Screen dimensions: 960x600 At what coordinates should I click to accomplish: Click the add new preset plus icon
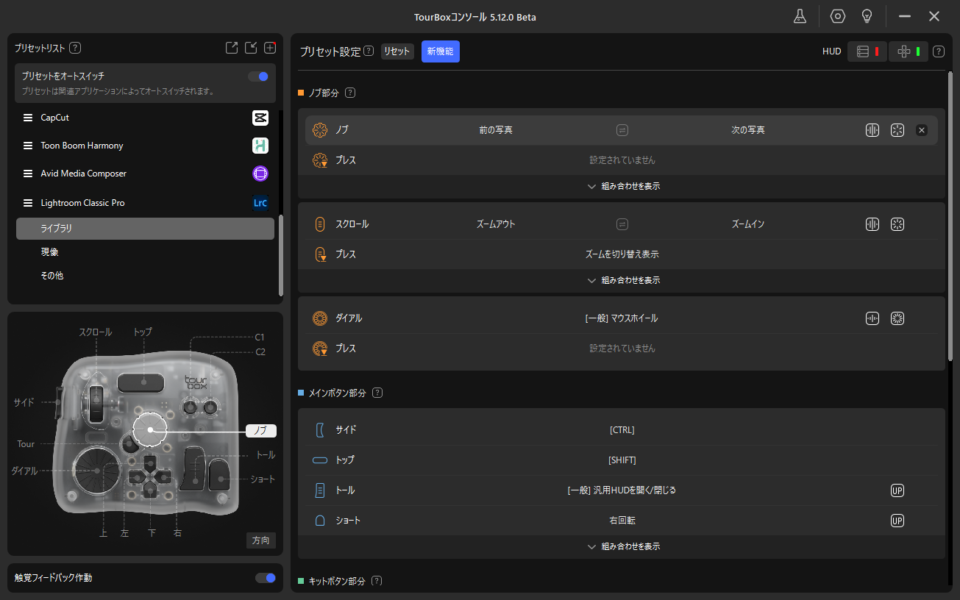click(270, 48)
